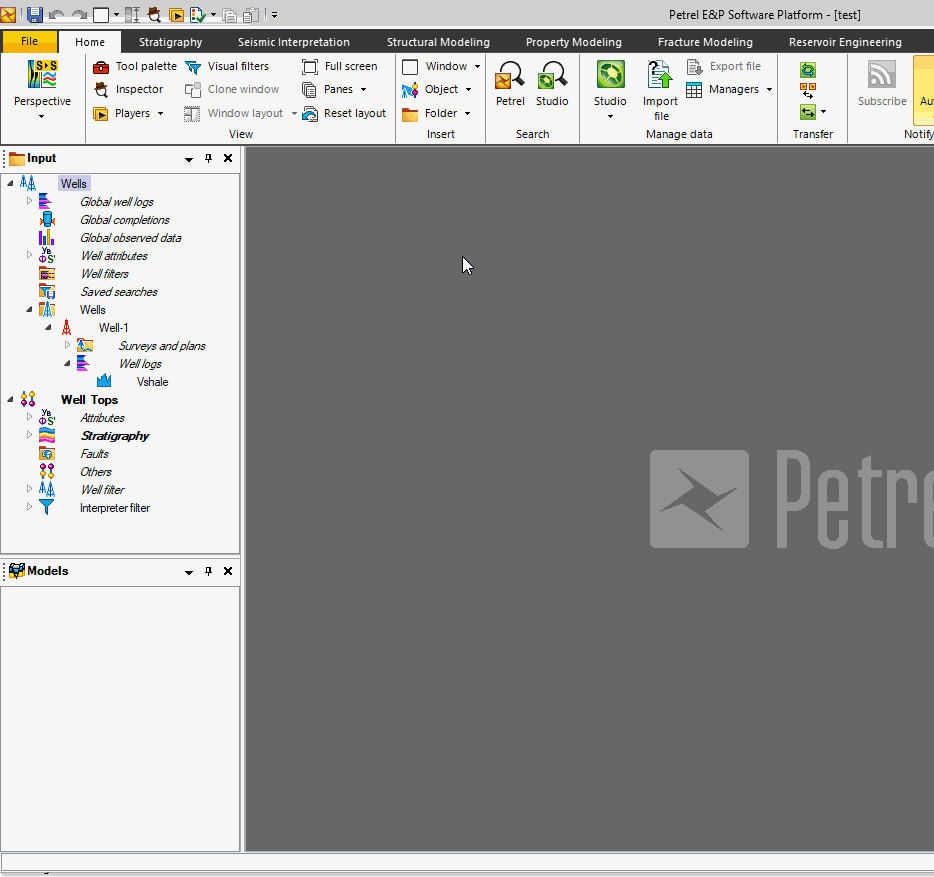Open the Managers dropdown
This screenshot has width=934, height=877.
click(x=729, y=89)
